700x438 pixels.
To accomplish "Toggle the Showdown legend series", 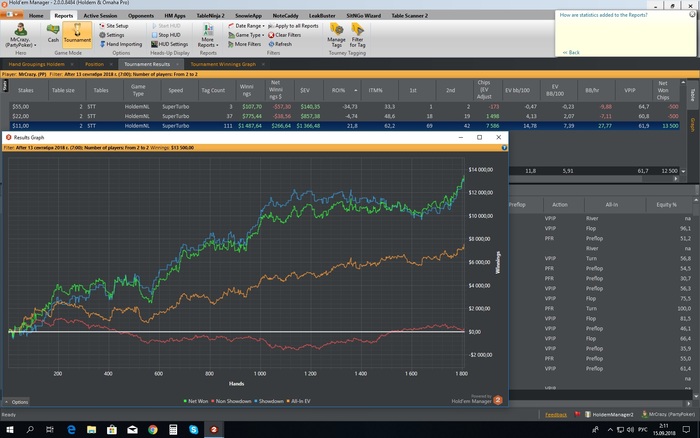I will (x=269, y=401).
